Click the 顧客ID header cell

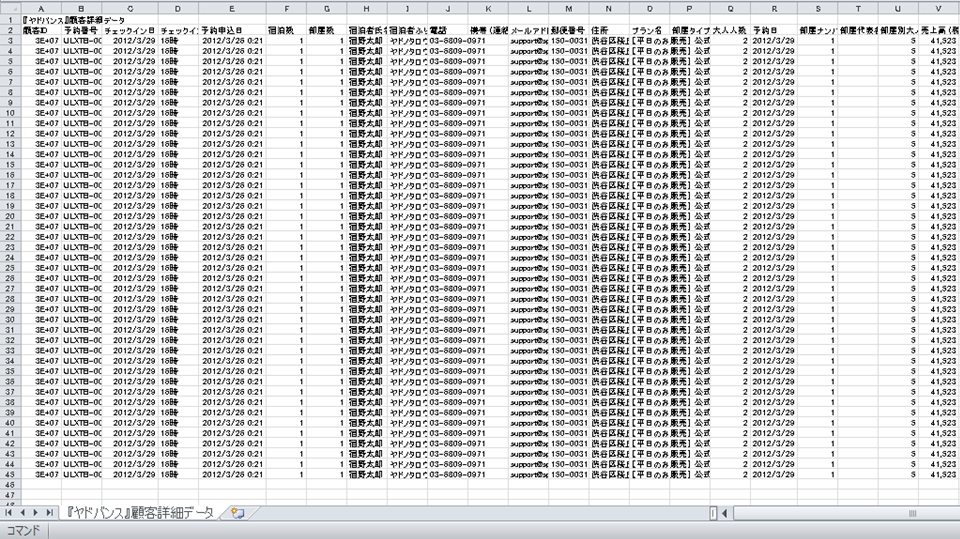(x=41, y=30)
